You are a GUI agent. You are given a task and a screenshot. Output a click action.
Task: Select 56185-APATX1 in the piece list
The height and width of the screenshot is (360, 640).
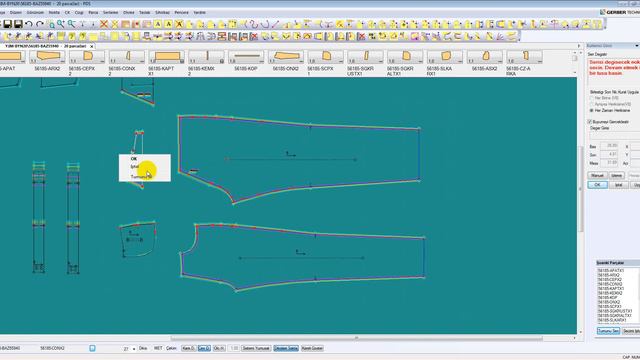coord(611,271)
